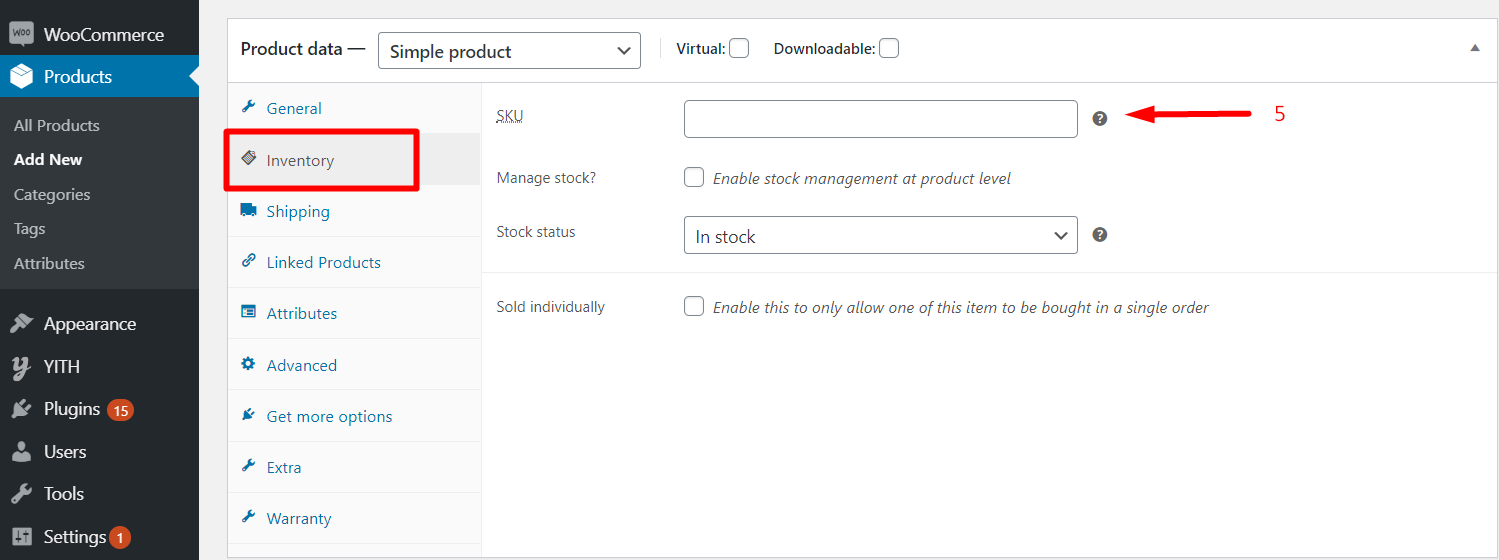The width and height of the screenshot is (1499, 560).
Task: Click the Settings sliders icon in the sidebar
Action: [x=22, y=537]
